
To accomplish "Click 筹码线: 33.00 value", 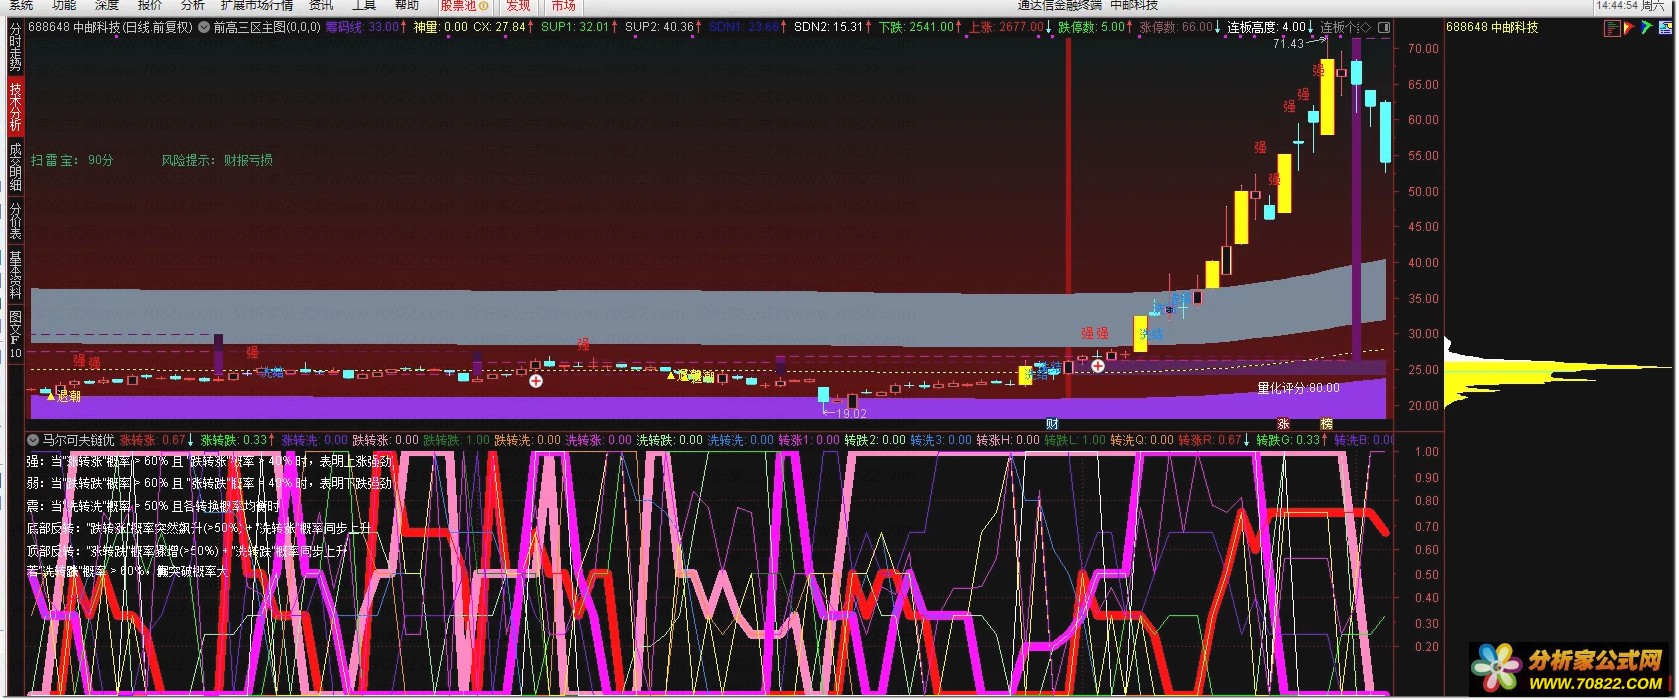I will coord(362,27).
